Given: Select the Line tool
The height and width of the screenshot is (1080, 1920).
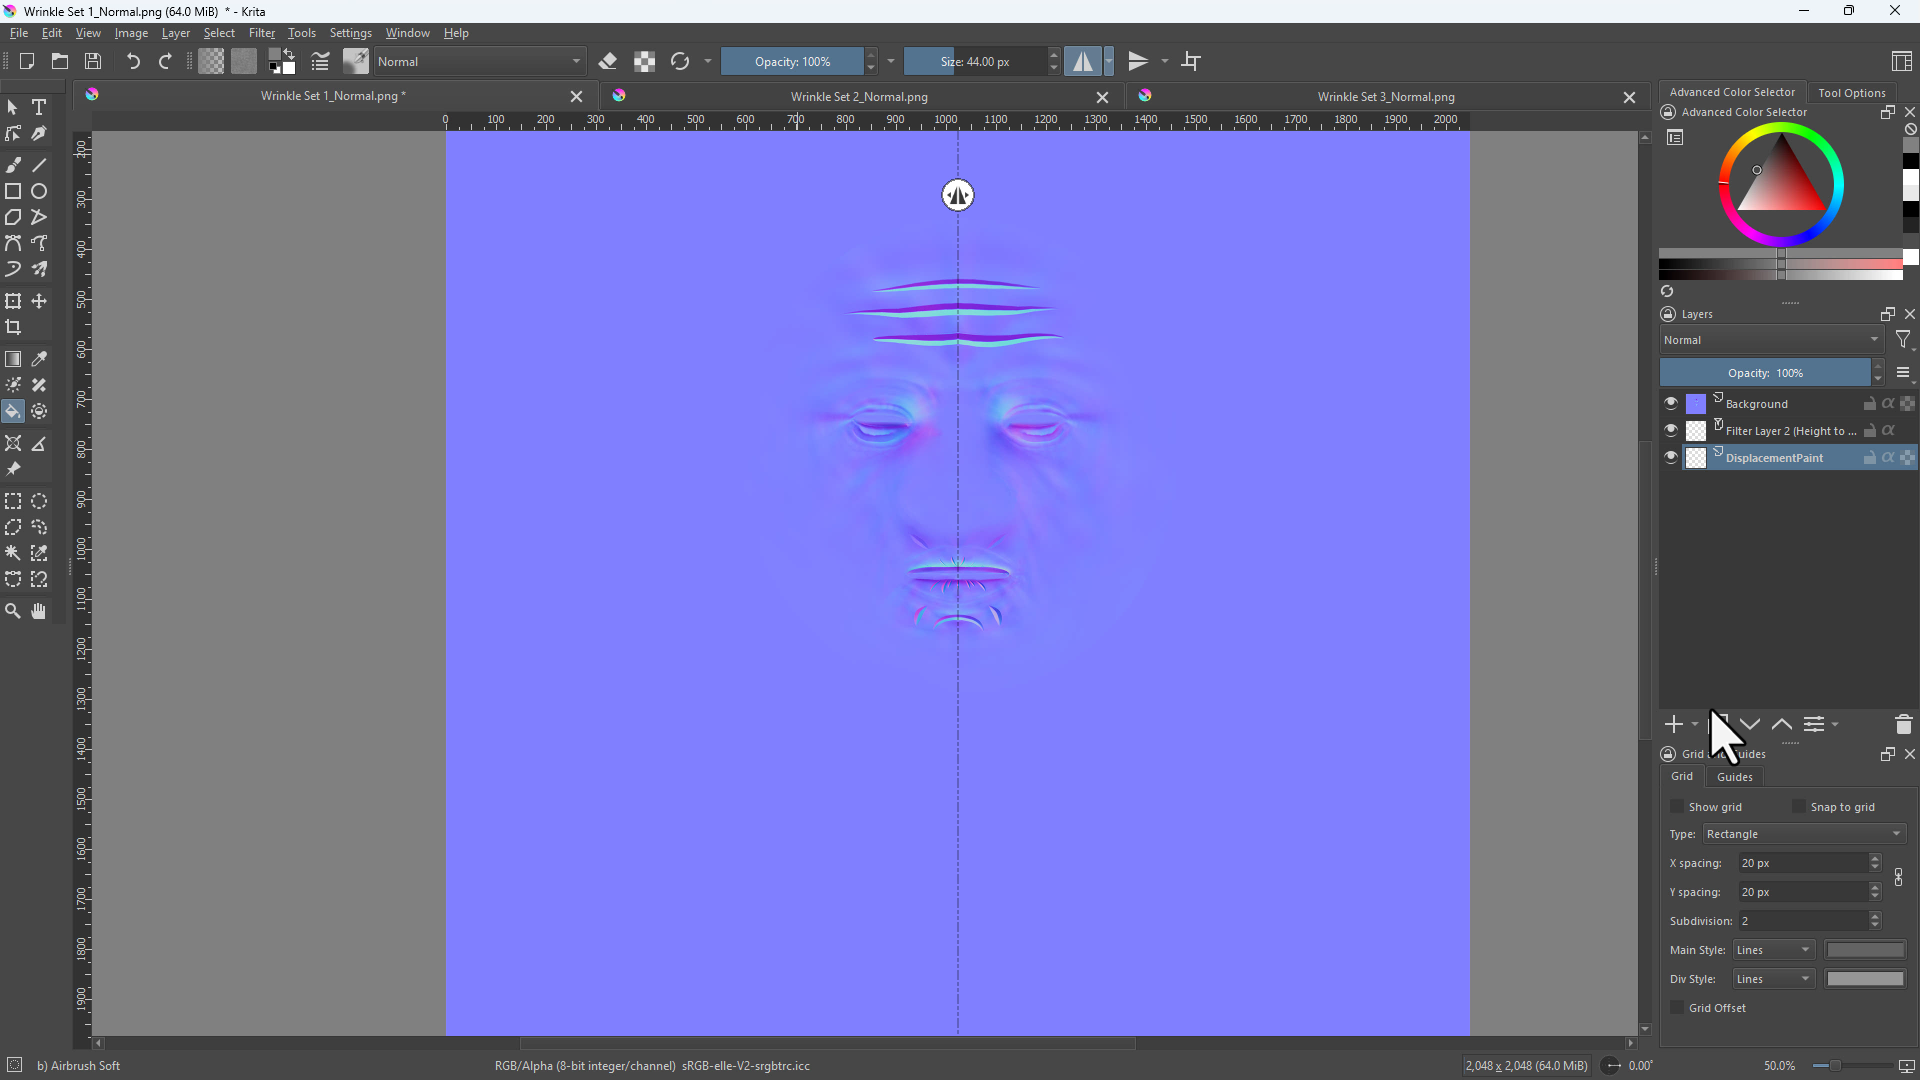Looking at the screenshot, I should [39, 165].
